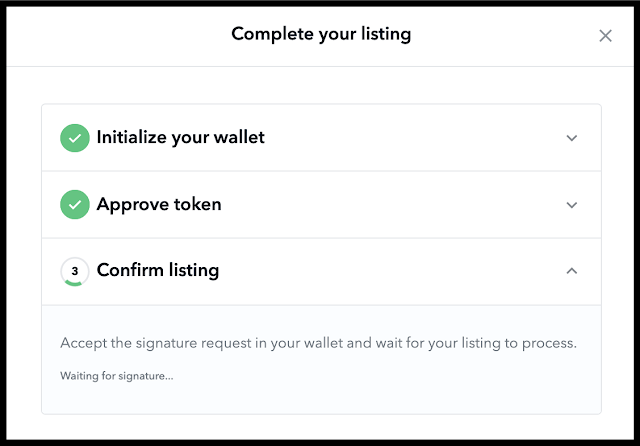Screen dimensions: 640x446
Task: Open the Initialize your wallet step heading
Action: pyautogui.click(x=180, y=138)
